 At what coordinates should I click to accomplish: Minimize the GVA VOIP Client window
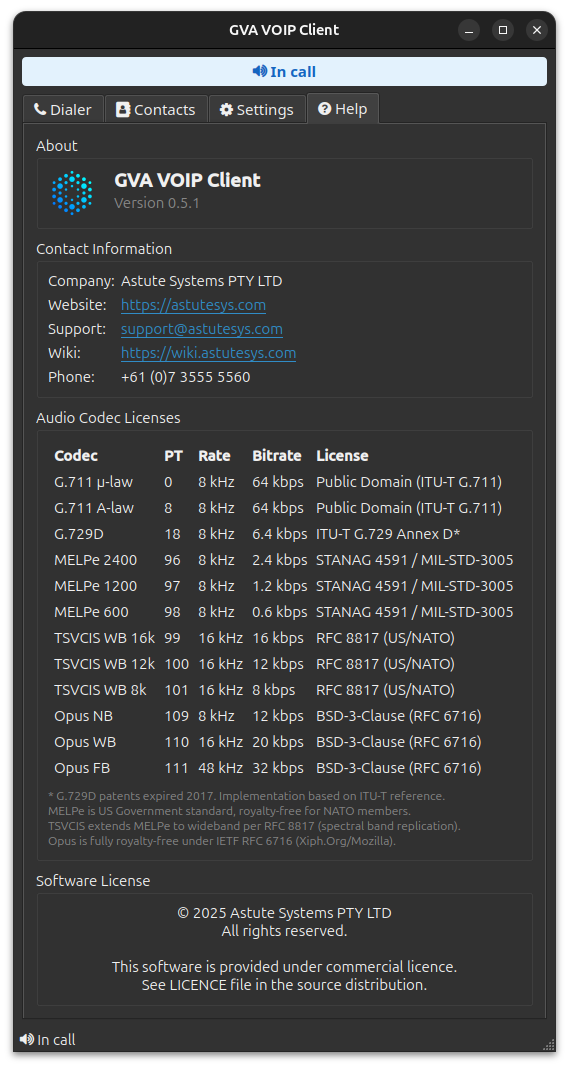469,30
